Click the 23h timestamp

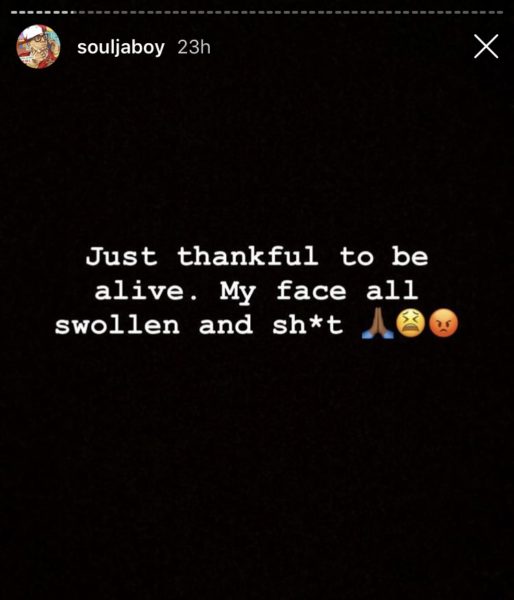tap(194, 47)
